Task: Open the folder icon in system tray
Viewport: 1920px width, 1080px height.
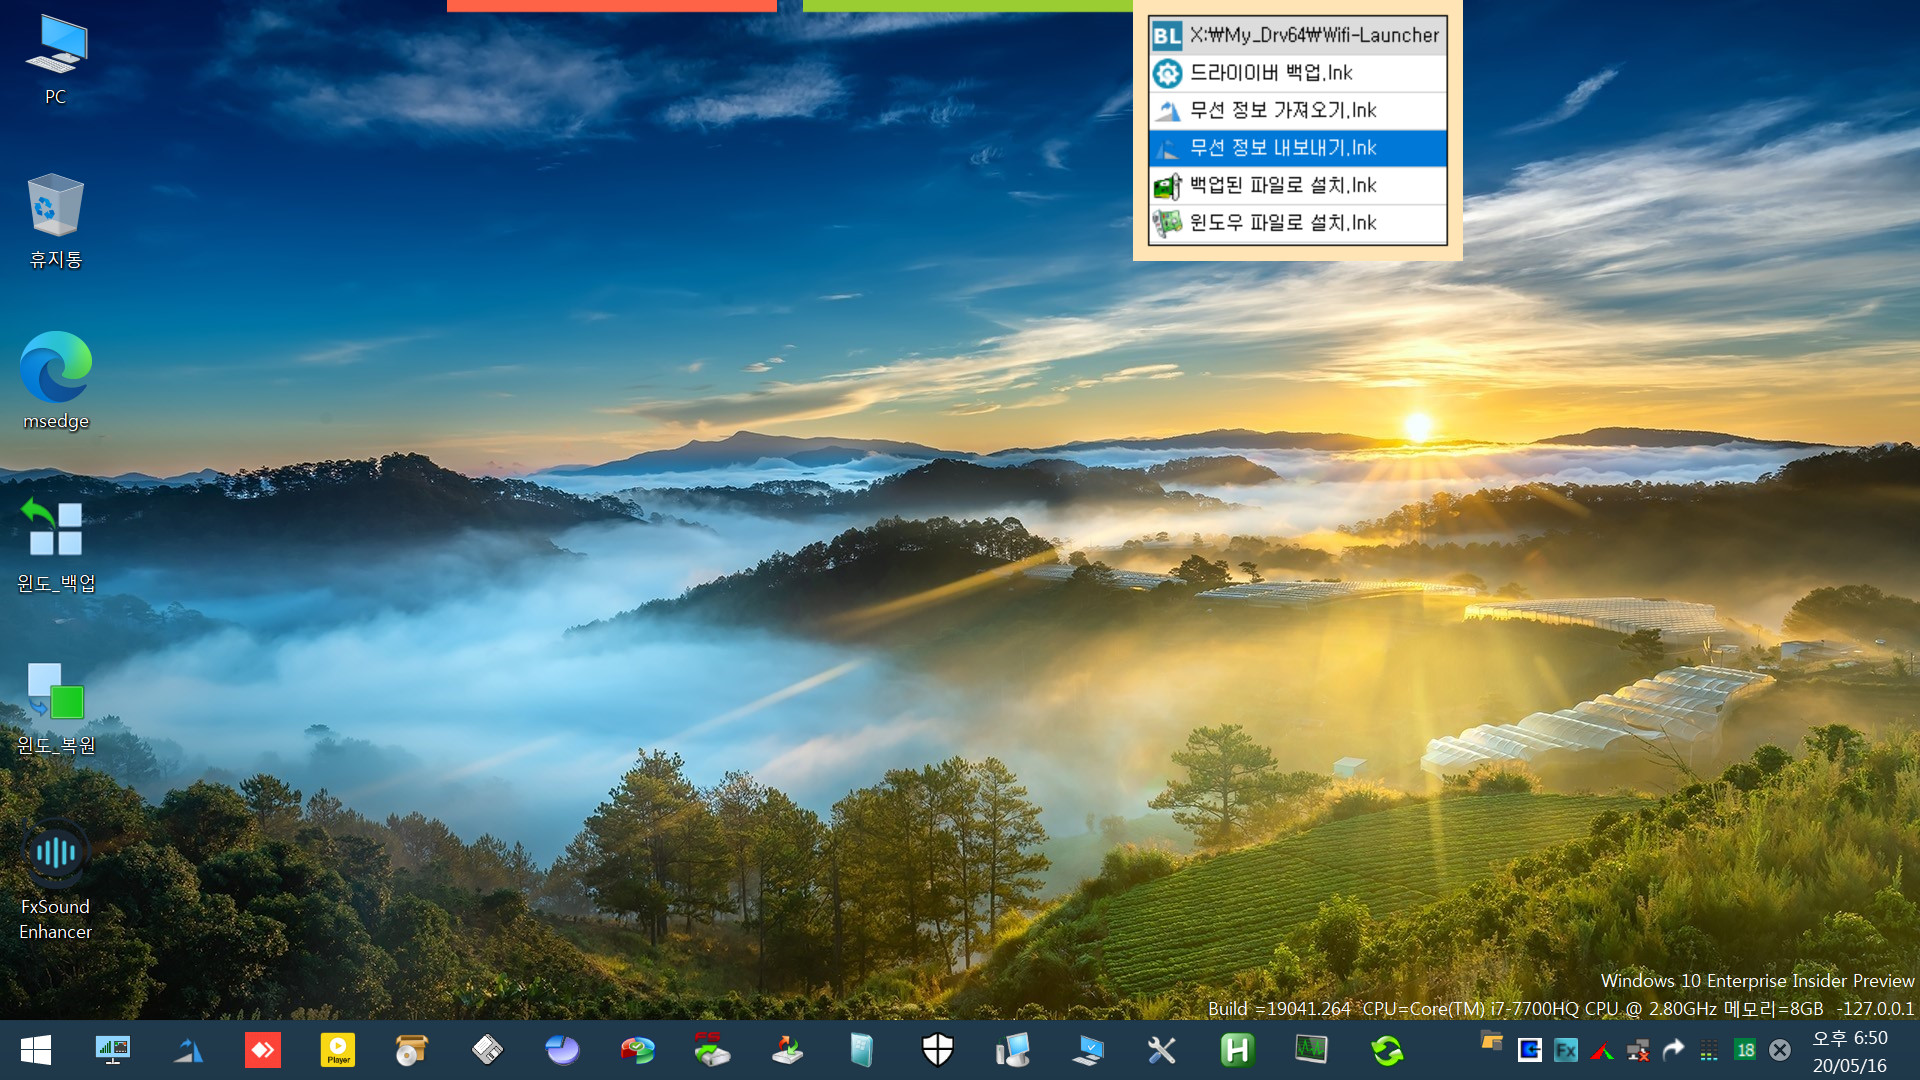Action: pos(1492,1041)
